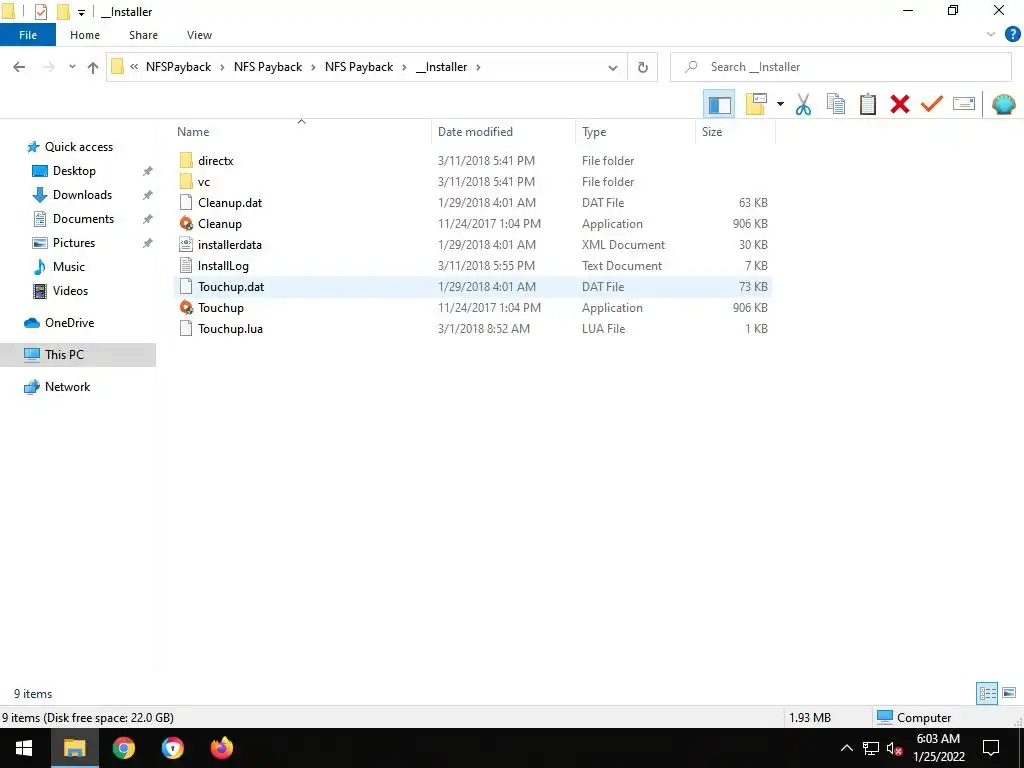The image size is (1024, 768).
Task: Click the Copy documents icon
Action: (x=835, y=104)
